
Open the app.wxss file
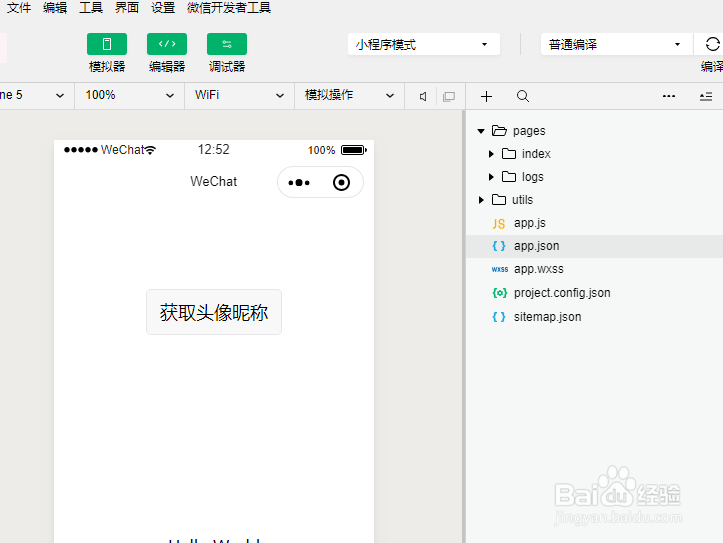pos(594,269)
